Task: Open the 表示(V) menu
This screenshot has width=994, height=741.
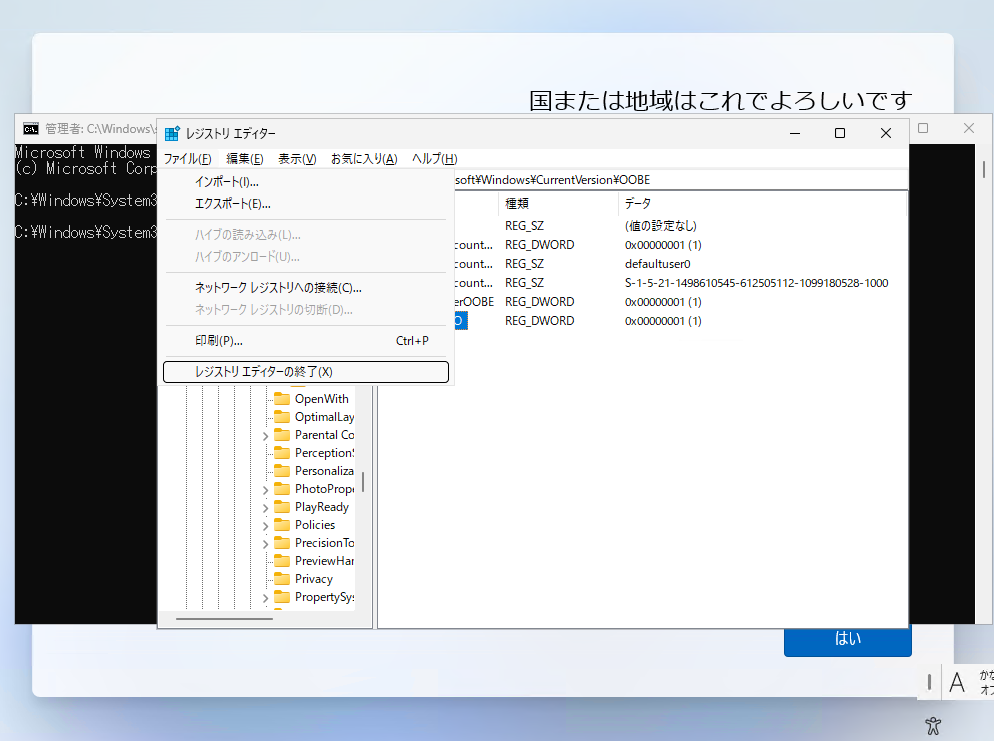Action: pos(297,158)
